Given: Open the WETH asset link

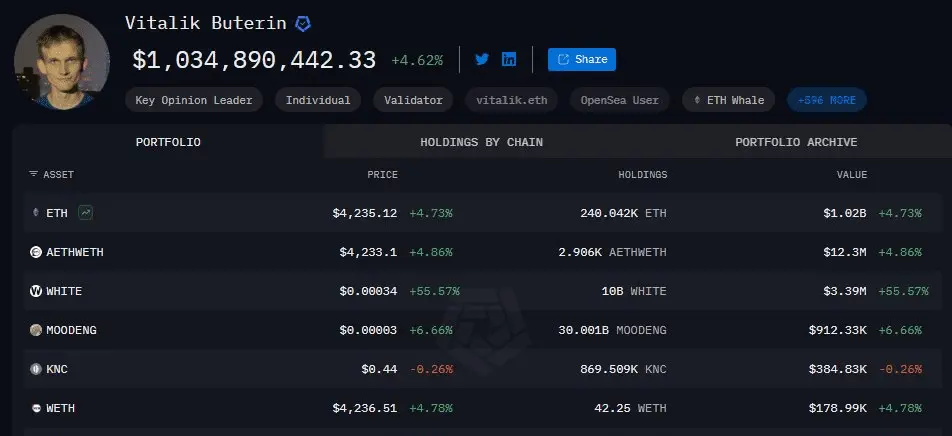Looking at the screenshot, I should 60,409.
